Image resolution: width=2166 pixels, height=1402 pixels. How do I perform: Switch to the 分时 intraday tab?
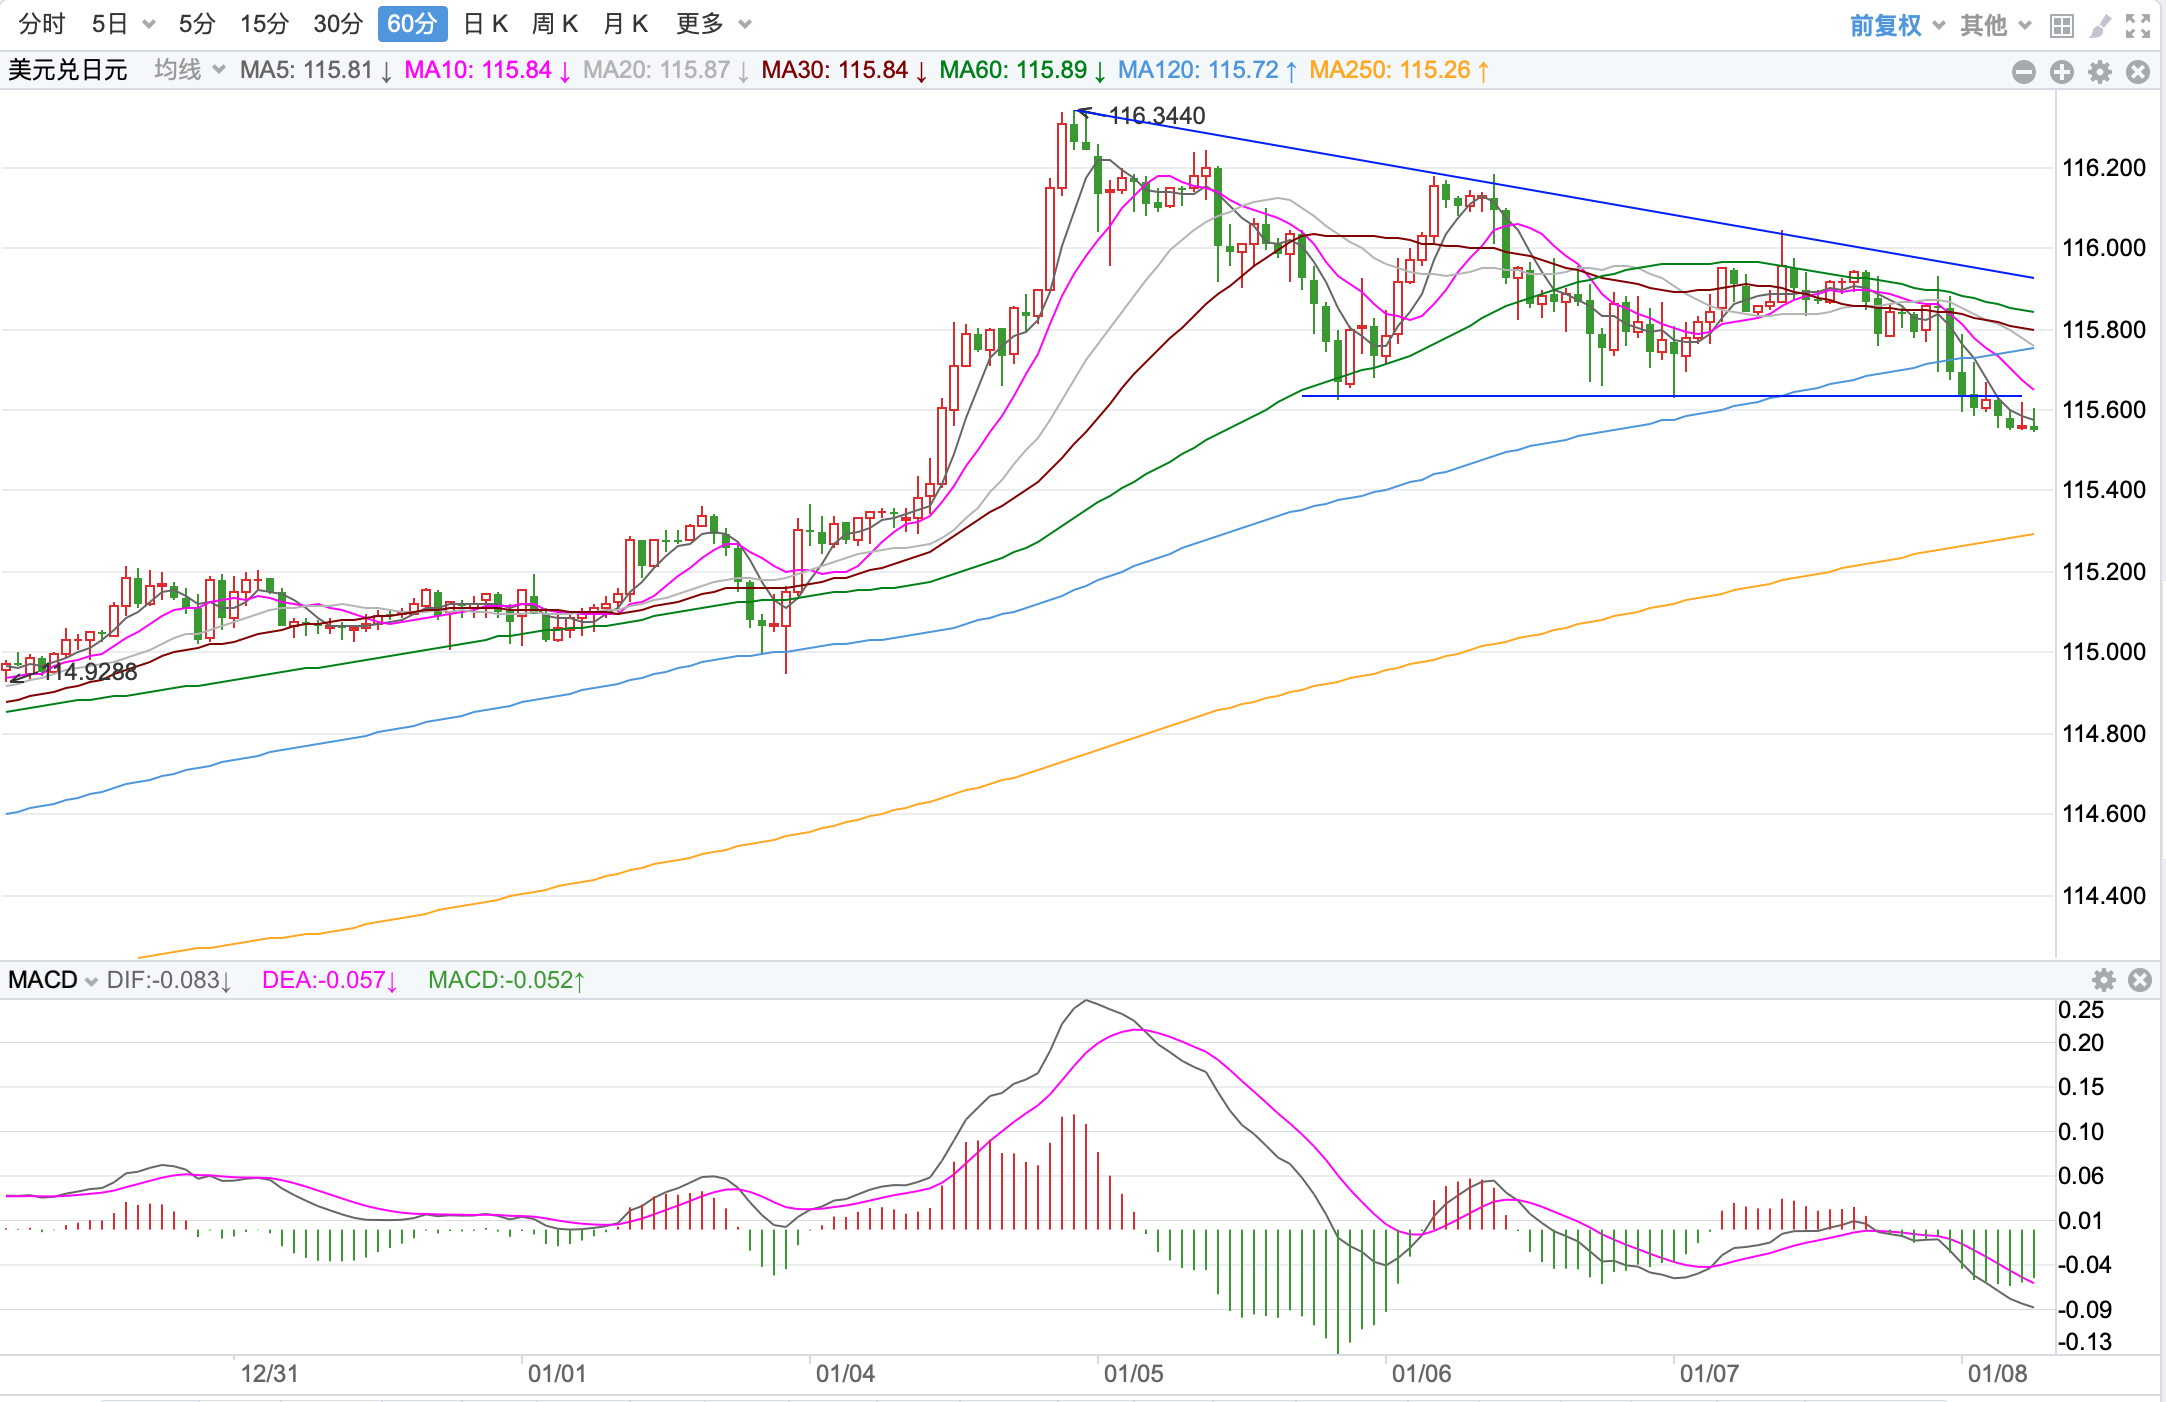[x=42, y=24]
